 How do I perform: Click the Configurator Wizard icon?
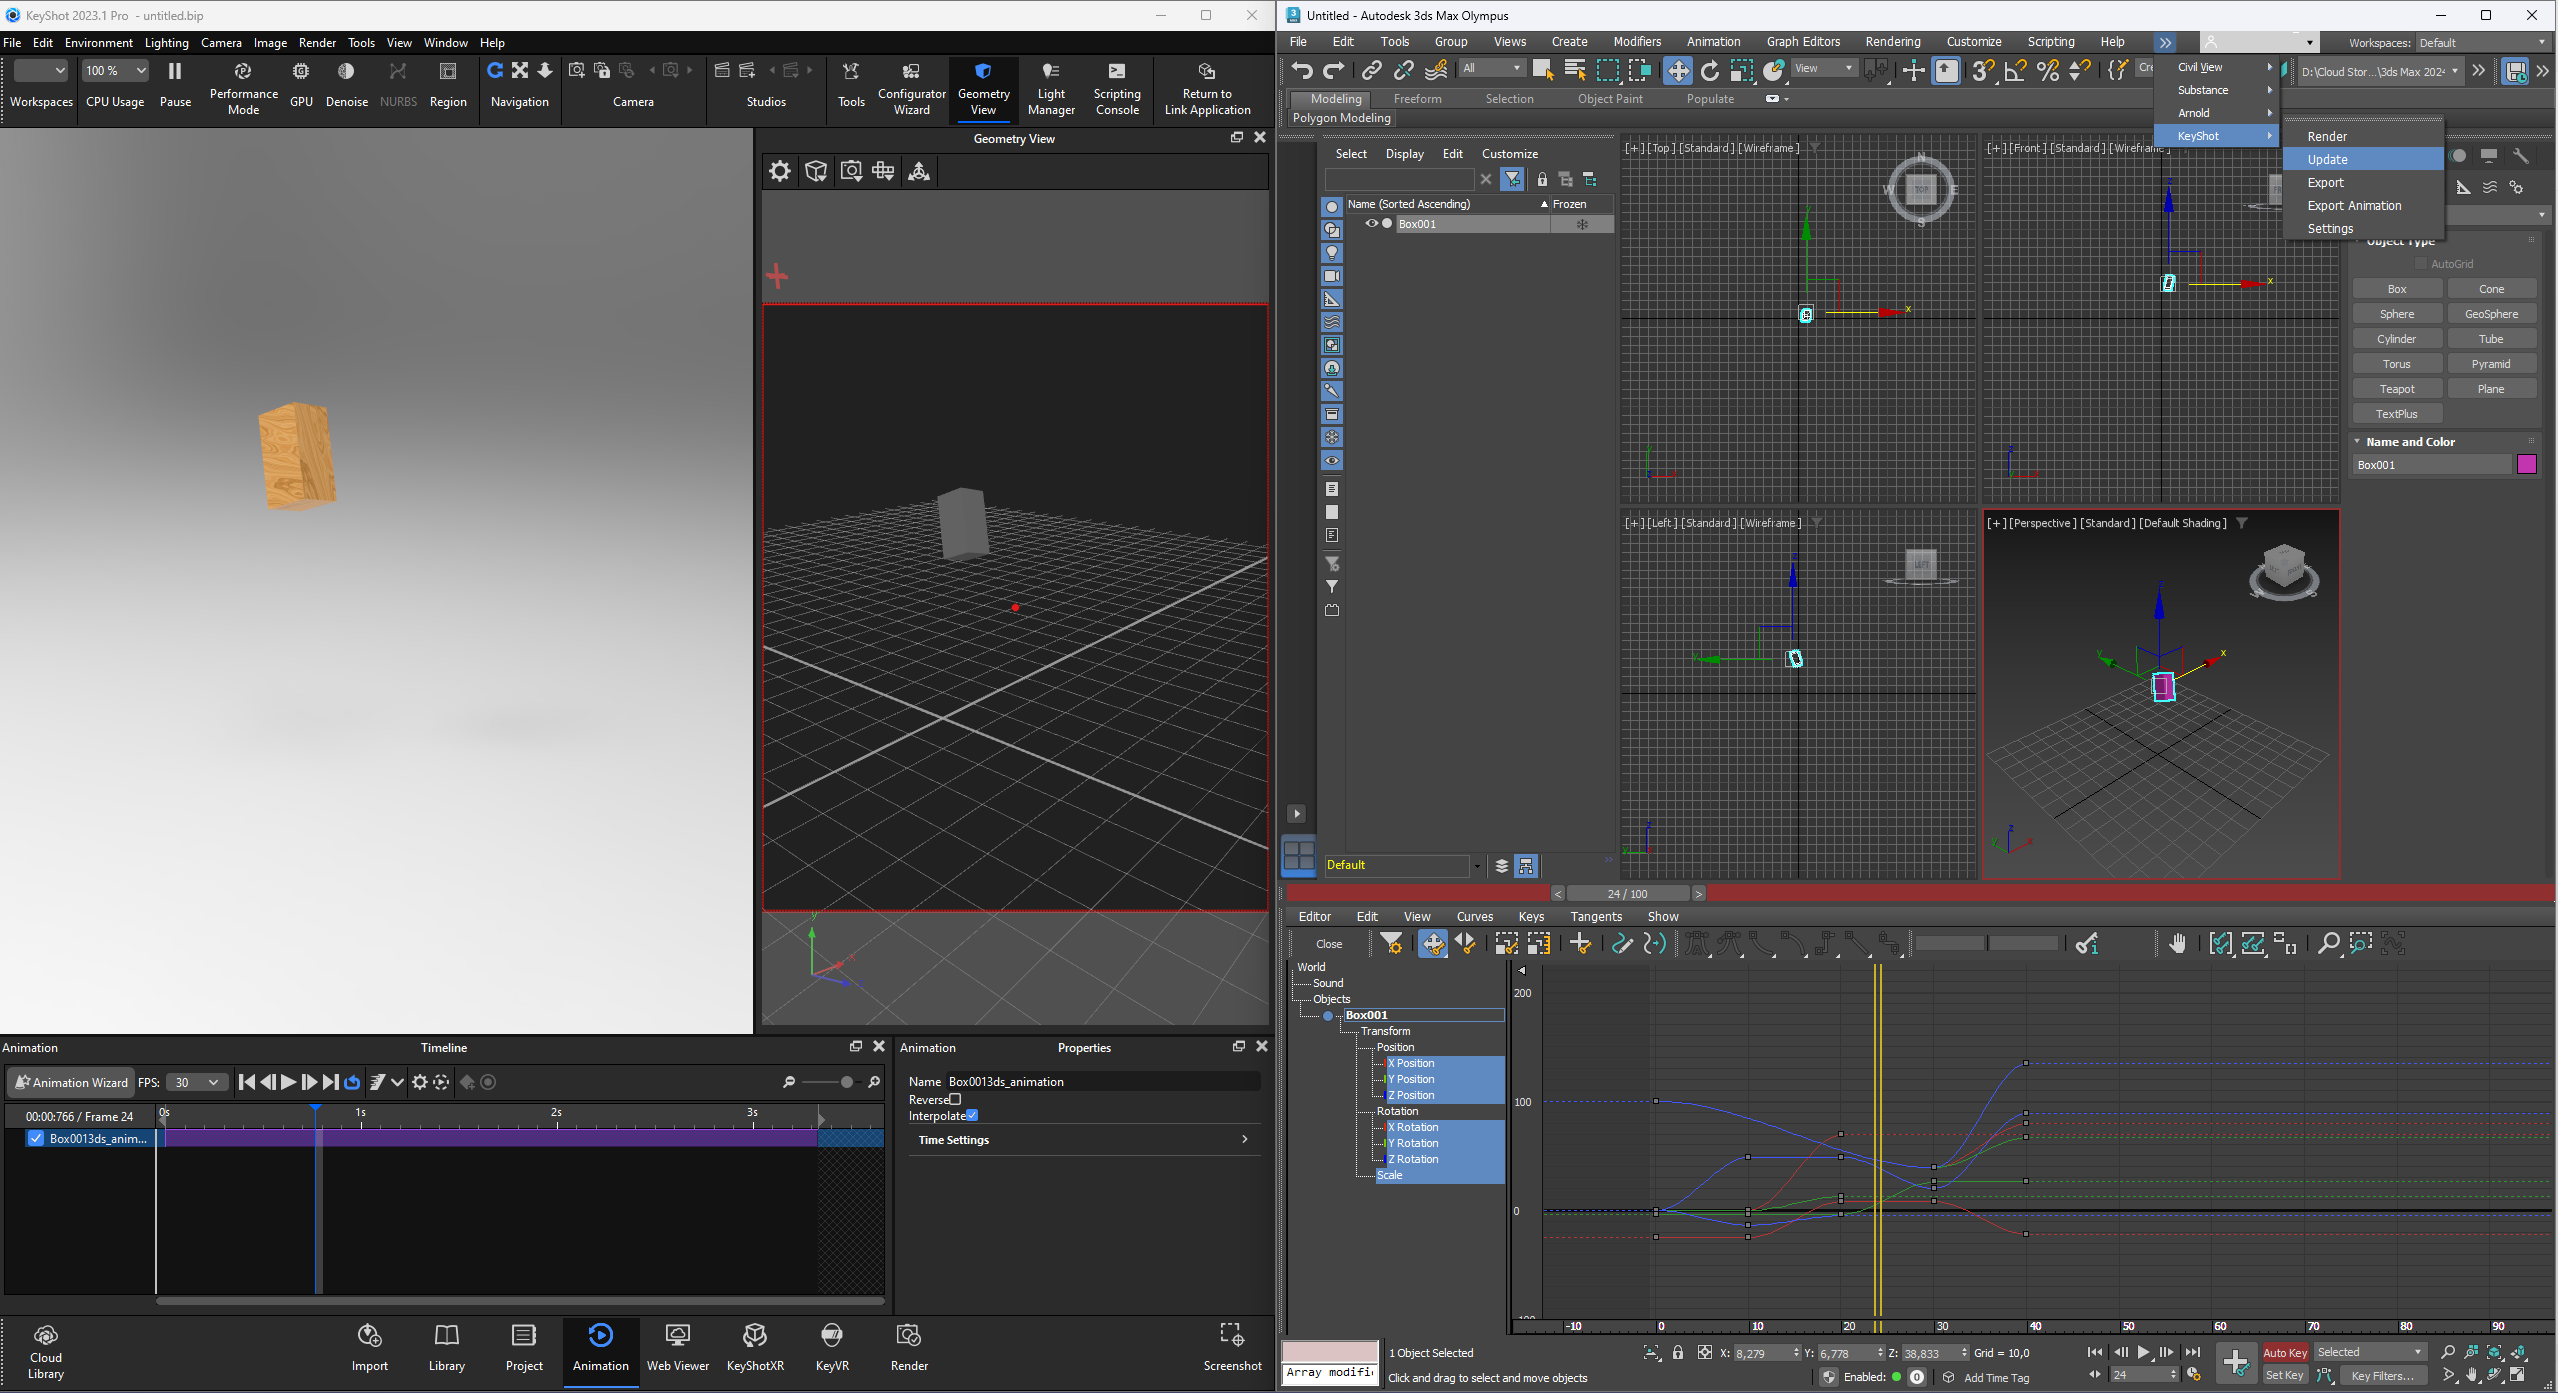[911, 72]
